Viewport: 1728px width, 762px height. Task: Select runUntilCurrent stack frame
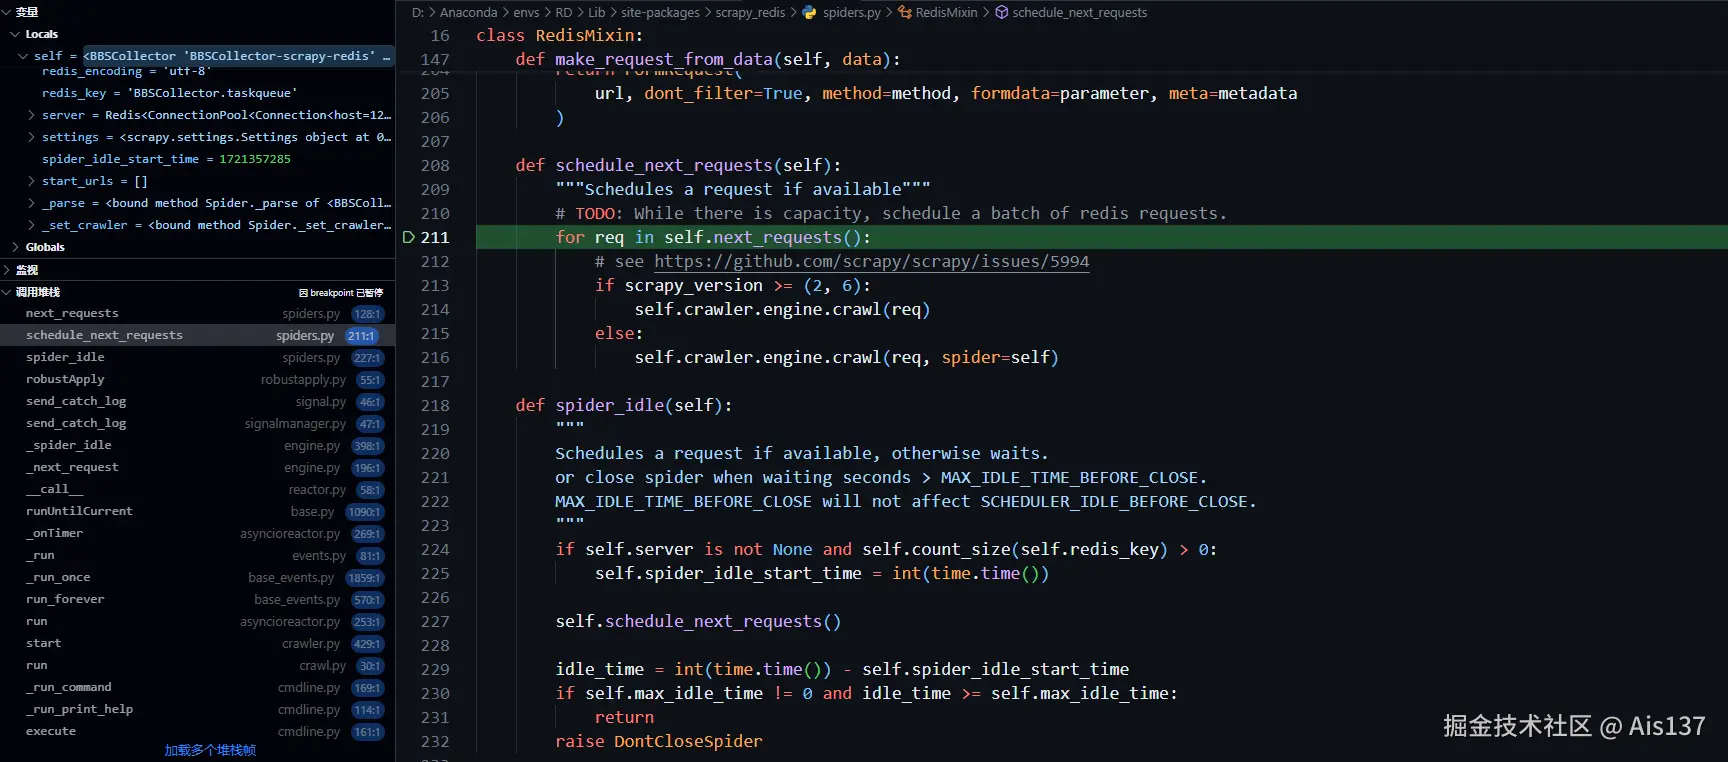click(x=197, y=511)
